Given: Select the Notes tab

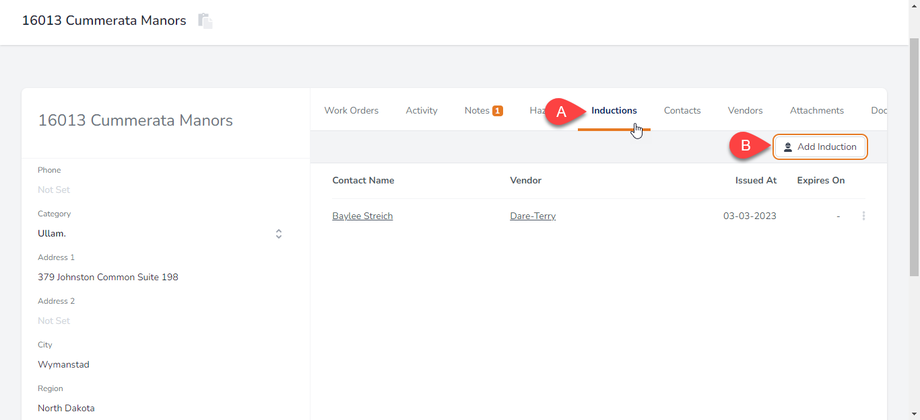Looking at the screenshot, I should click(476, 111).
